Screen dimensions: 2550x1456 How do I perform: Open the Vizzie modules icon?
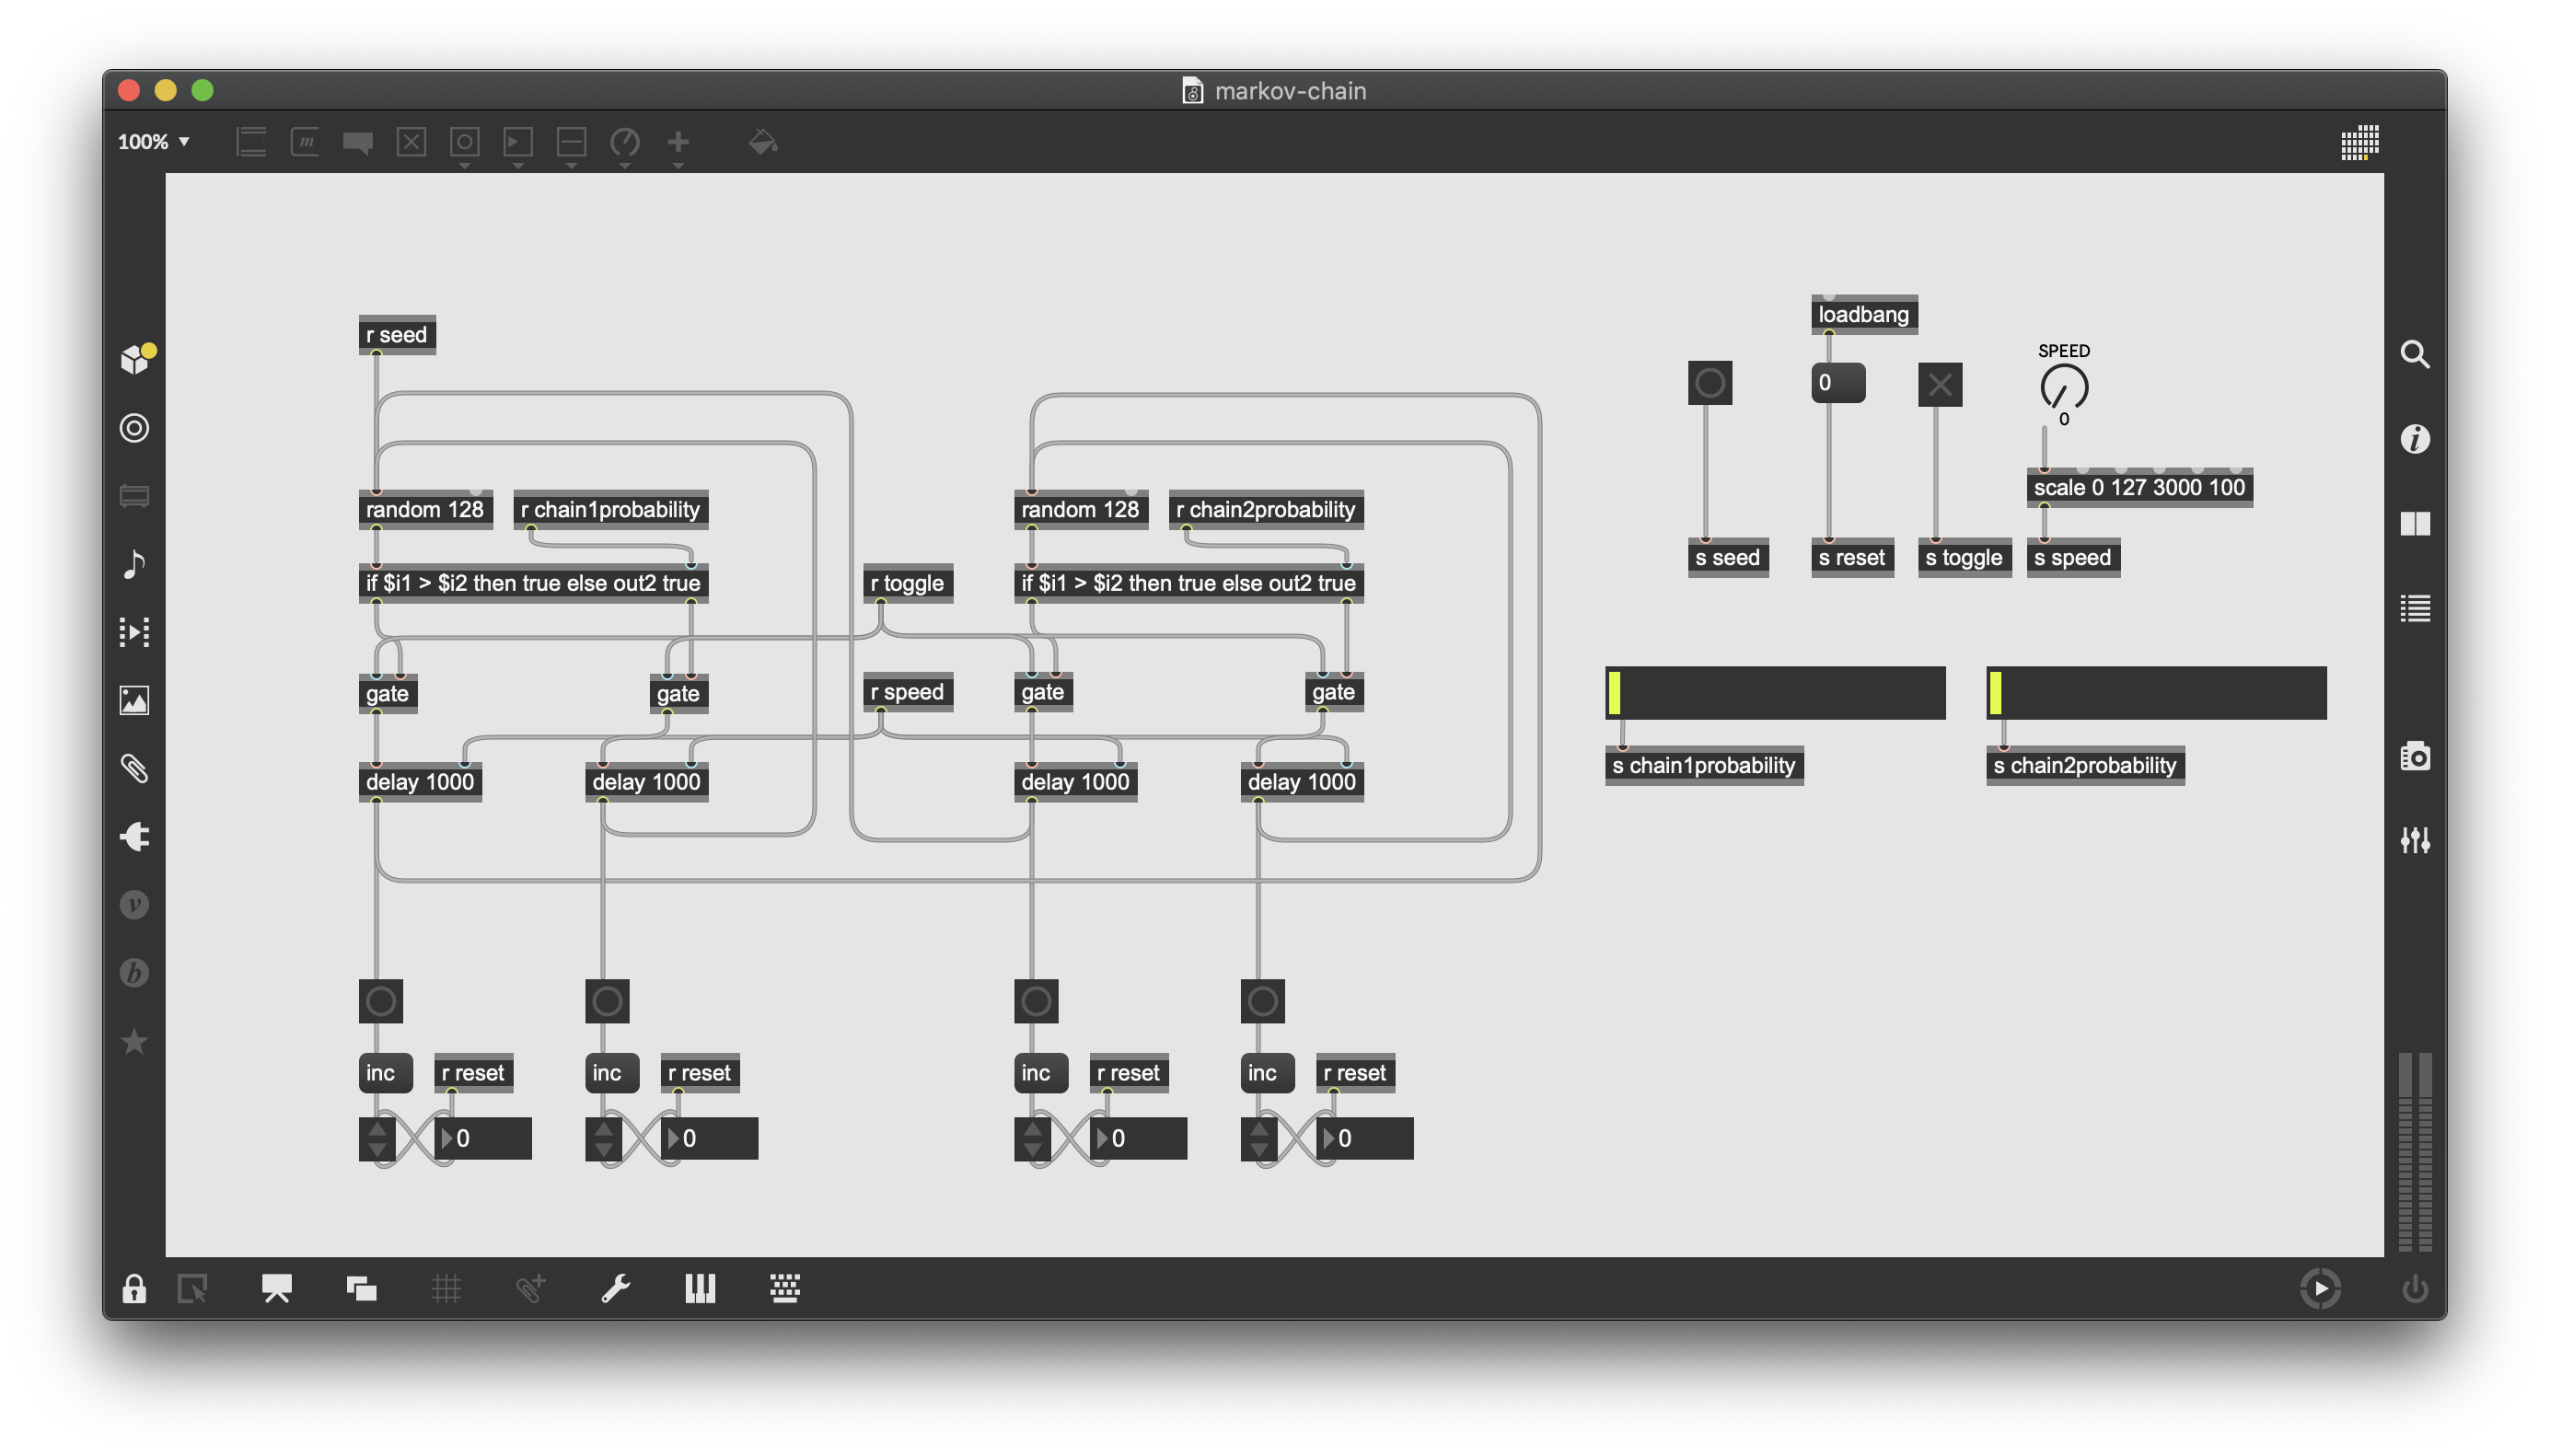click(x=135, y=904)
